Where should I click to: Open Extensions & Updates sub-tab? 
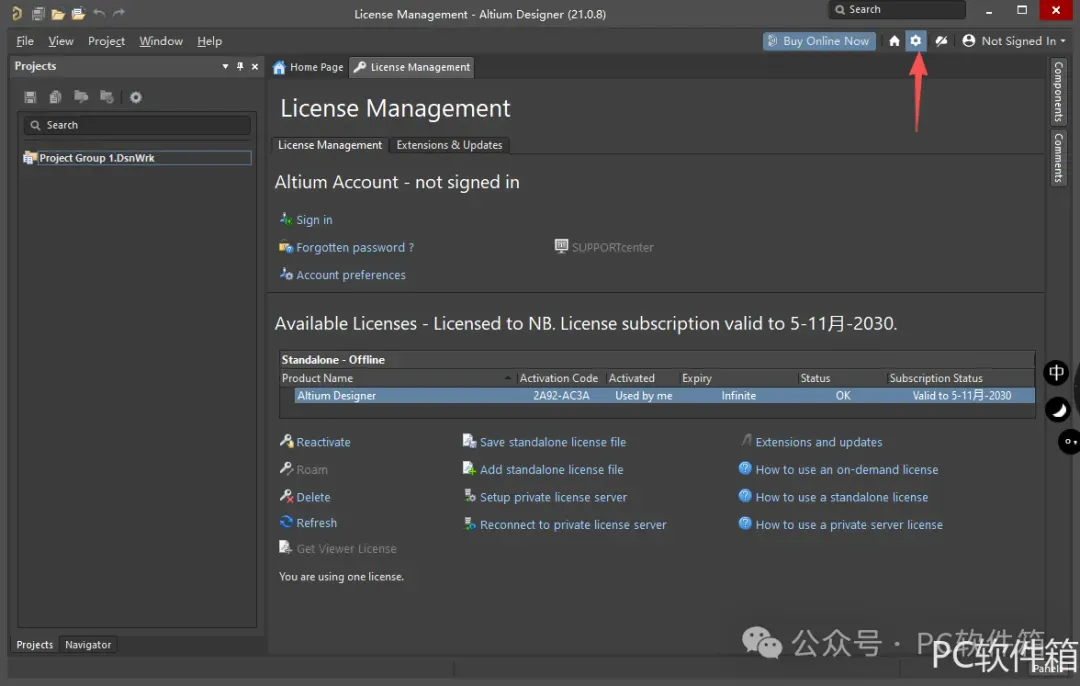(x=449, y=145)
